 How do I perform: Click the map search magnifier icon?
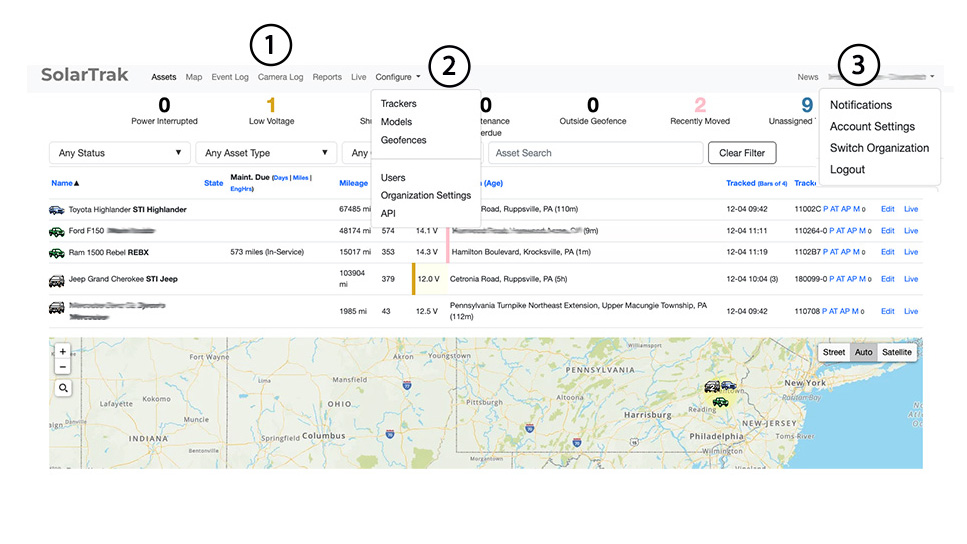pyautogui.click(x=63, y=388)
